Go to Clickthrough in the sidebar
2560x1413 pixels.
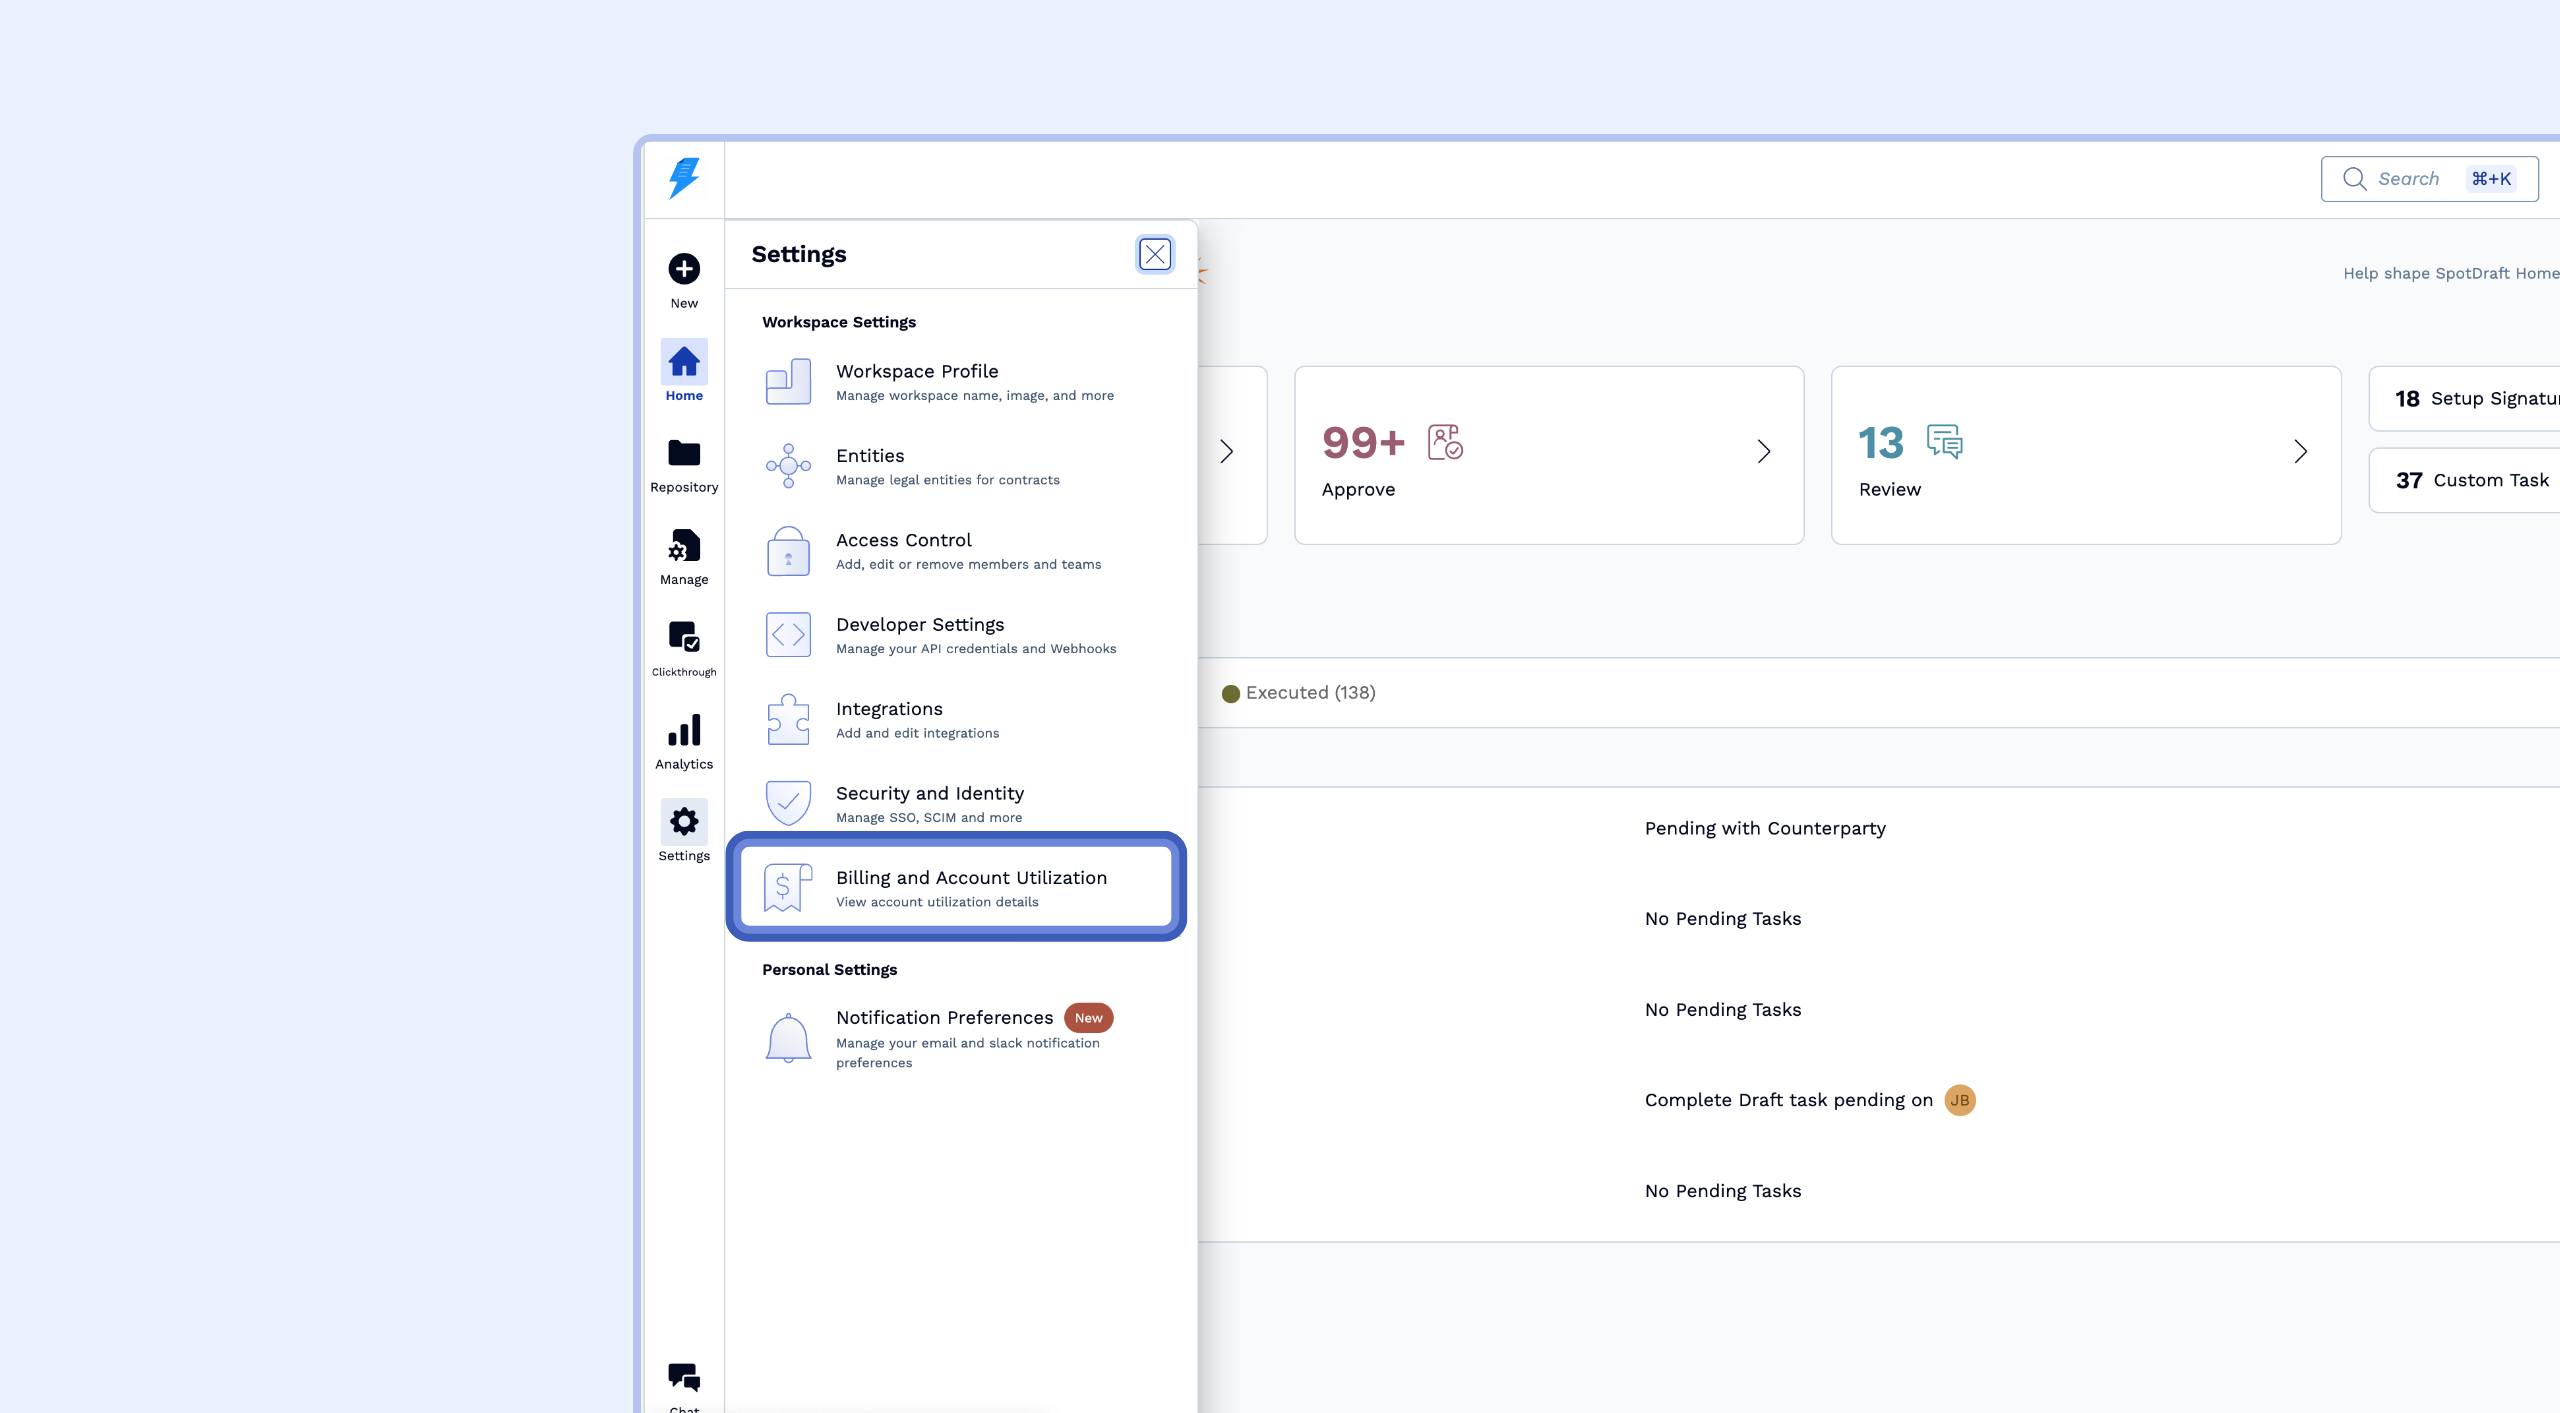point(684,637)
